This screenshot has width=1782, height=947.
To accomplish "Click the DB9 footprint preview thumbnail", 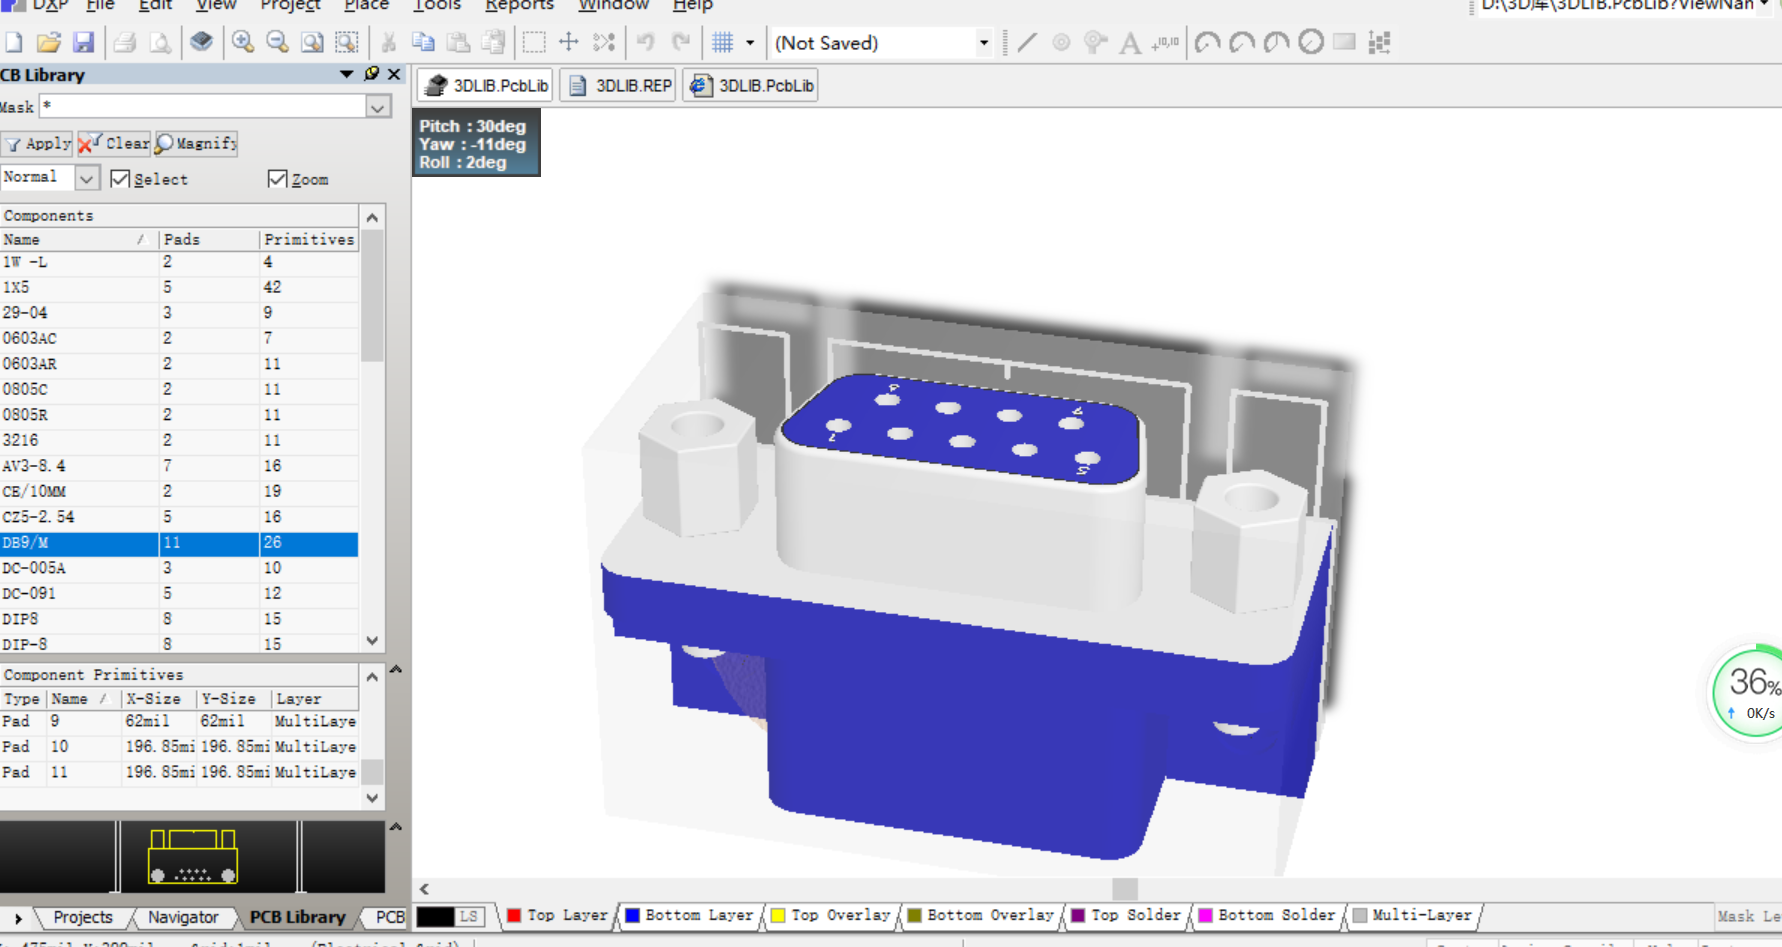I will [193, 856].
